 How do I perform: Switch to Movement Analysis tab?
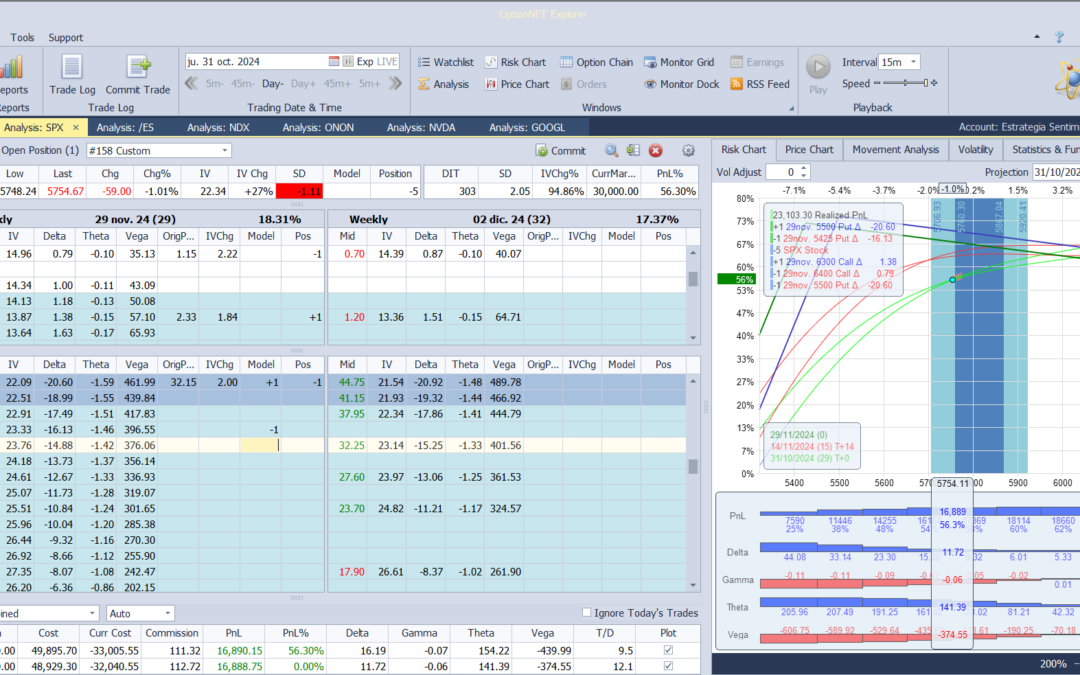(x=895, y=150)
